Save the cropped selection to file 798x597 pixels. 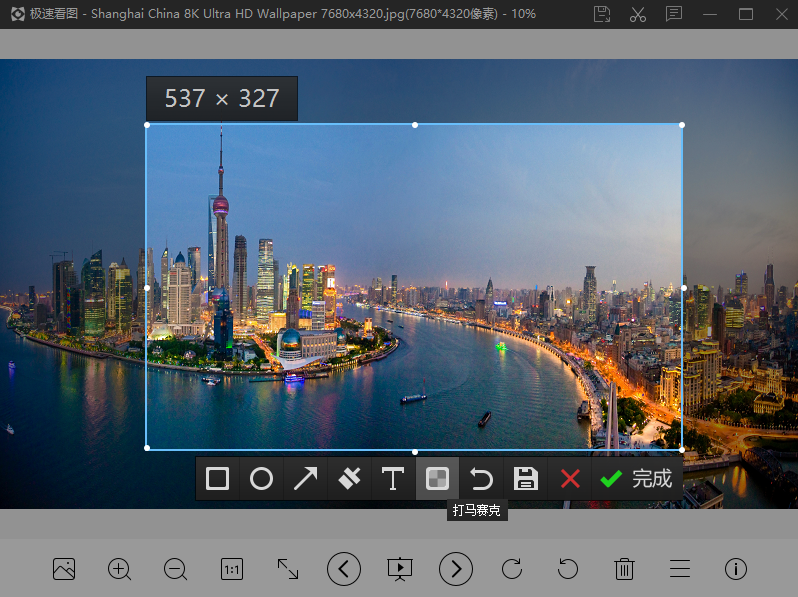click(x=525, y=479)
